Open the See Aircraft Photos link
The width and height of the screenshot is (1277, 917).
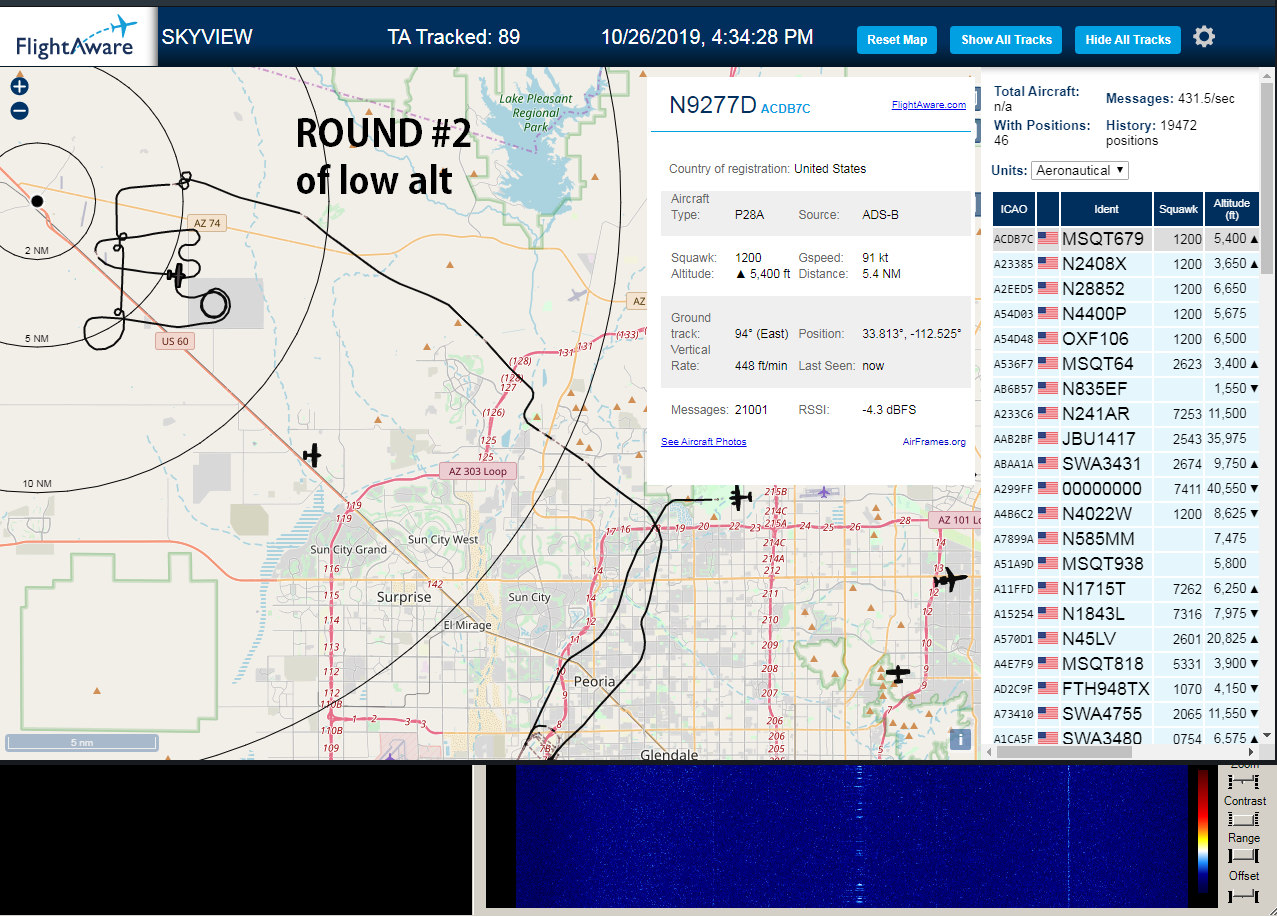click(703, 442)
